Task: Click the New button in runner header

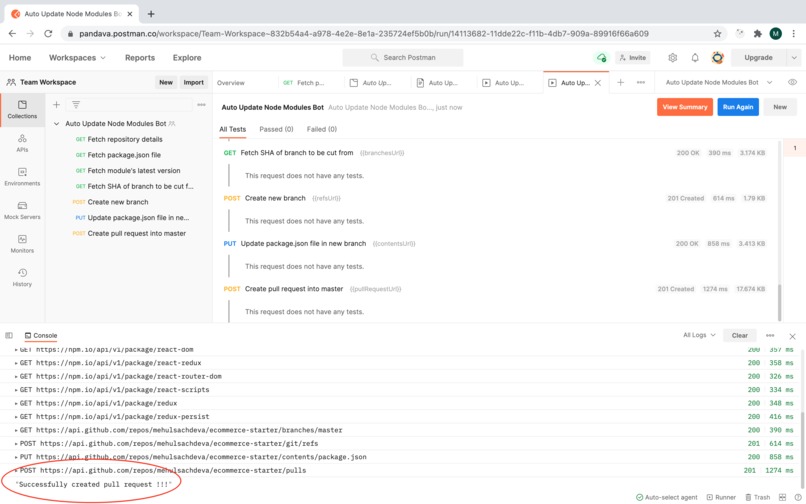Action: (780, 107)
